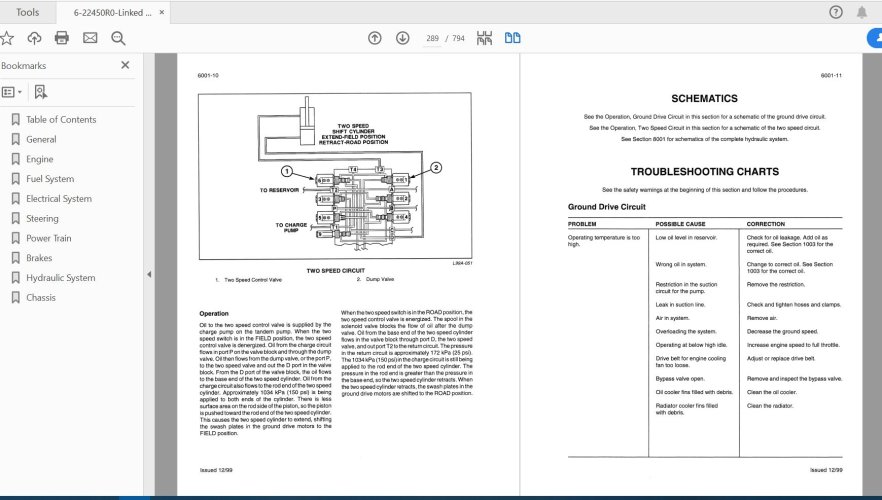Open the General bookmark

coord(41,139)
